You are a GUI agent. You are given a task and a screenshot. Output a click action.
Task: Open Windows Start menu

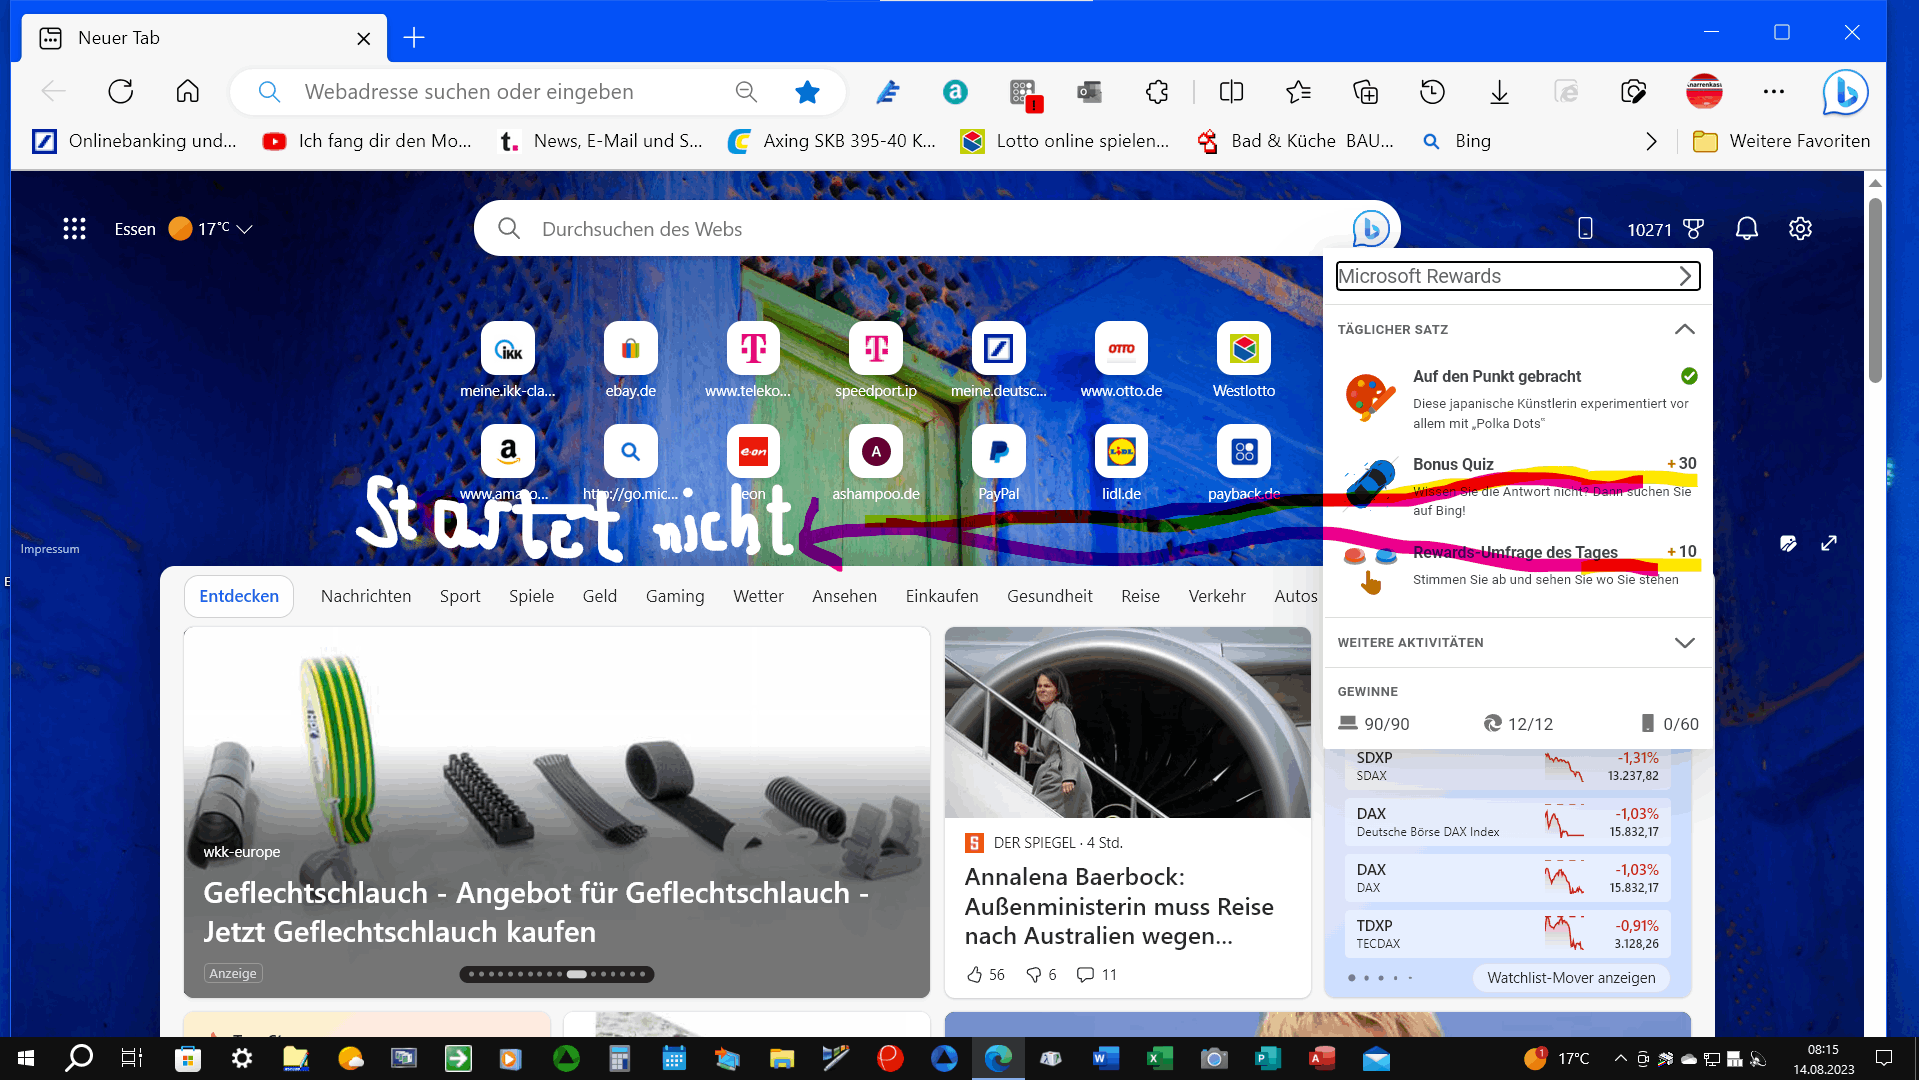26,1058
